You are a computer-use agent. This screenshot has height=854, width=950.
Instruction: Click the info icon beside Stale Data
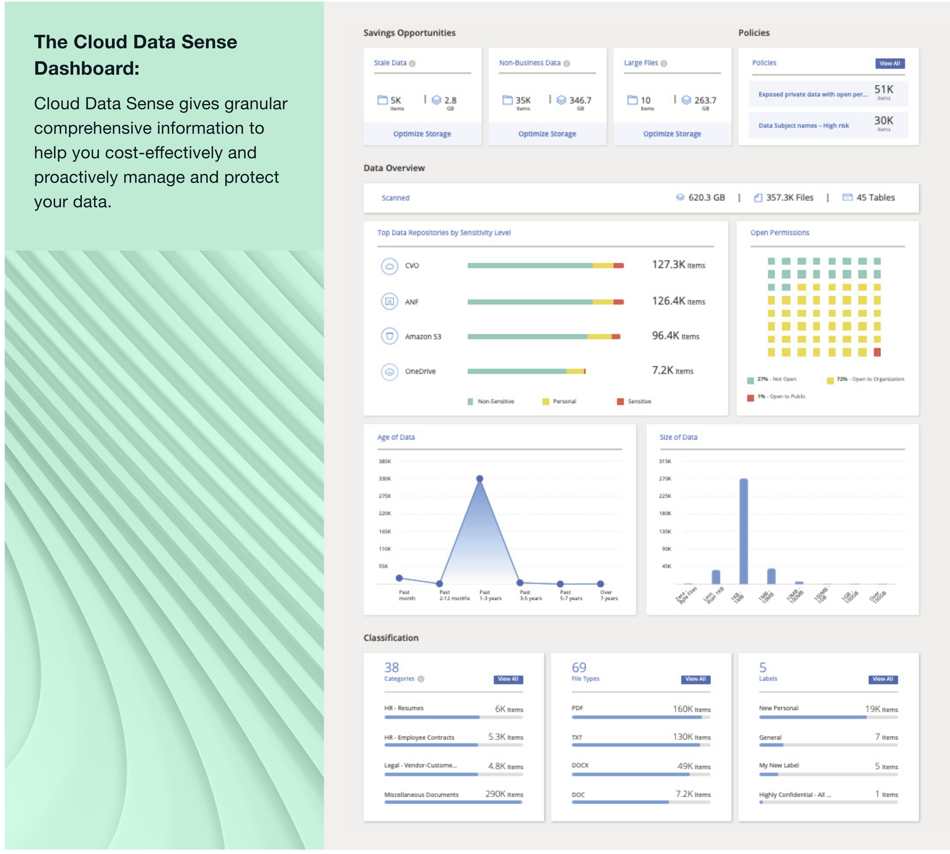412,64
